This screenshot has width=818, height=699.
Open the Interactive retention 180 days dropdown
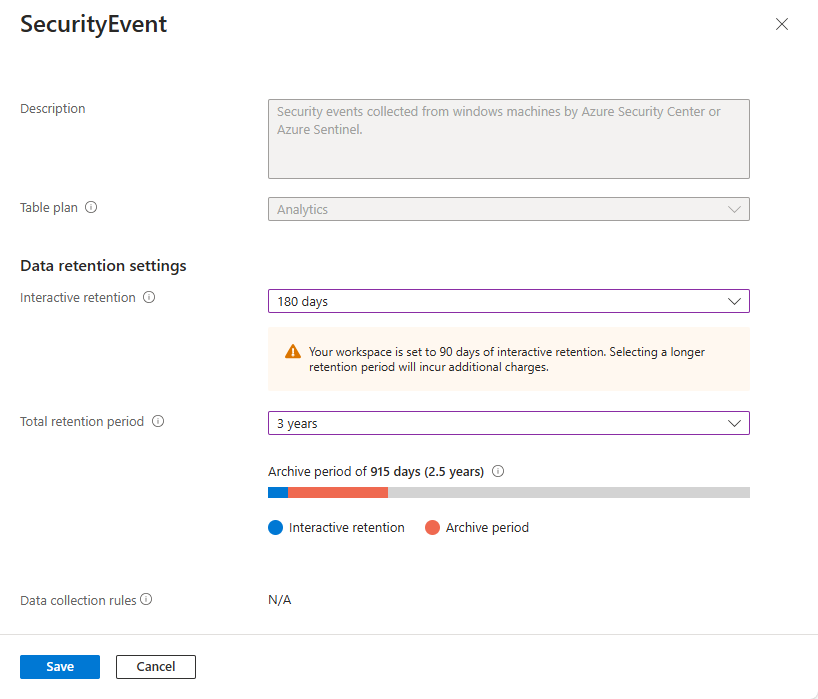508,301
